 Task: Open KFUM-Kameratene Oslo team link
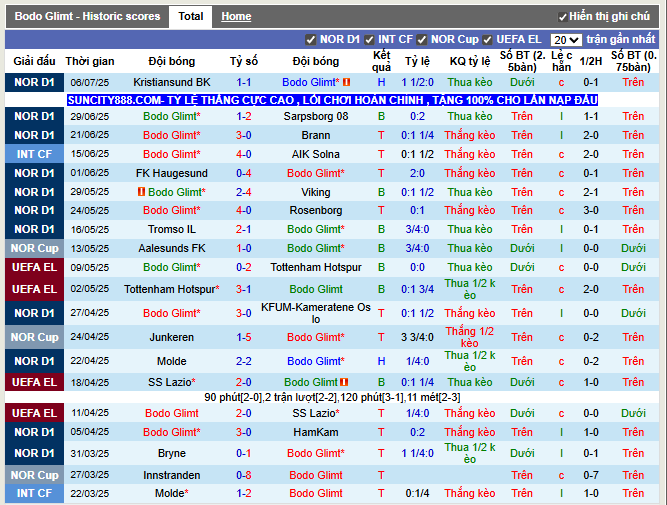[316, 313]
